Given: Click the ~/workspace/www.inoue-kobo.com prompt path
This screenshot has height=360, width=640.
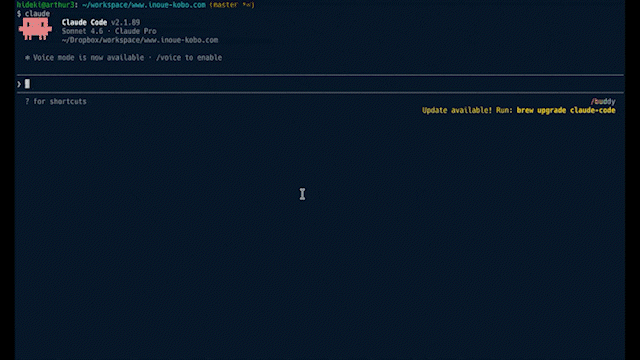Looking at the screenshot, I should 144,5.
